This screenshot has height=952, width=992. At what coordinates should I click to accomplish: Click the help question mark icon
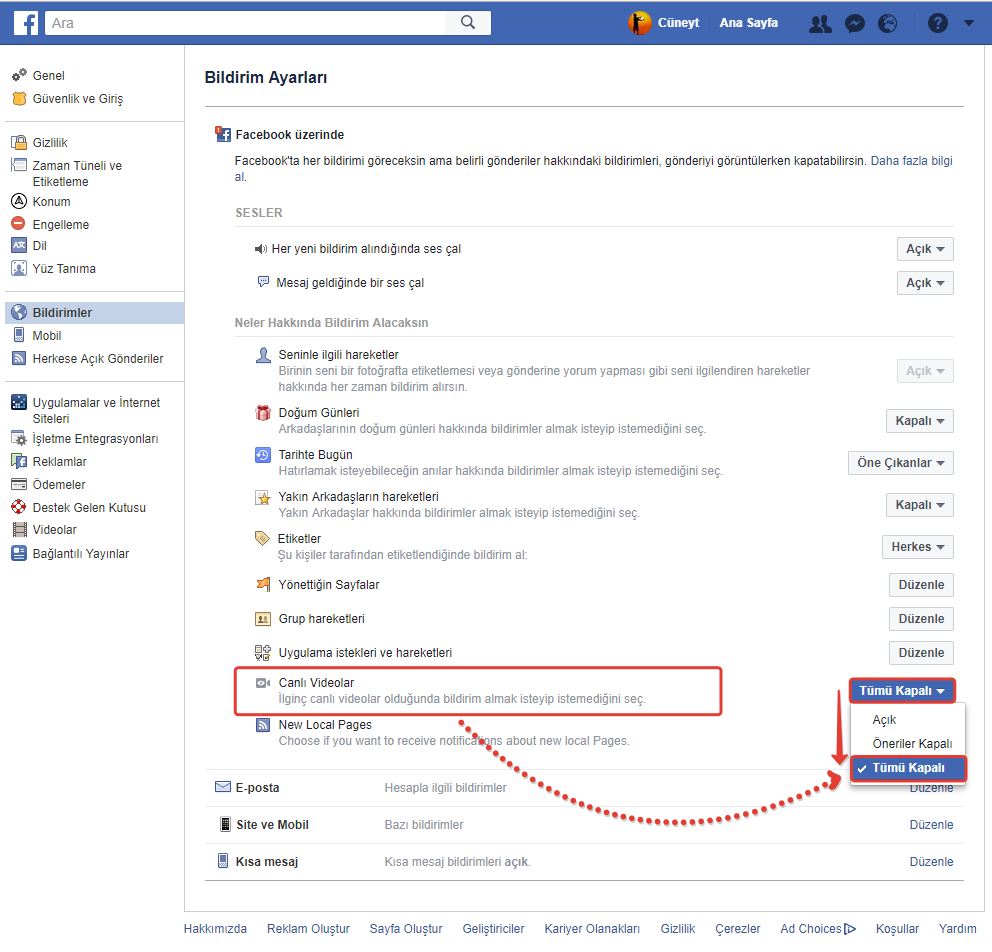(937, 24)
